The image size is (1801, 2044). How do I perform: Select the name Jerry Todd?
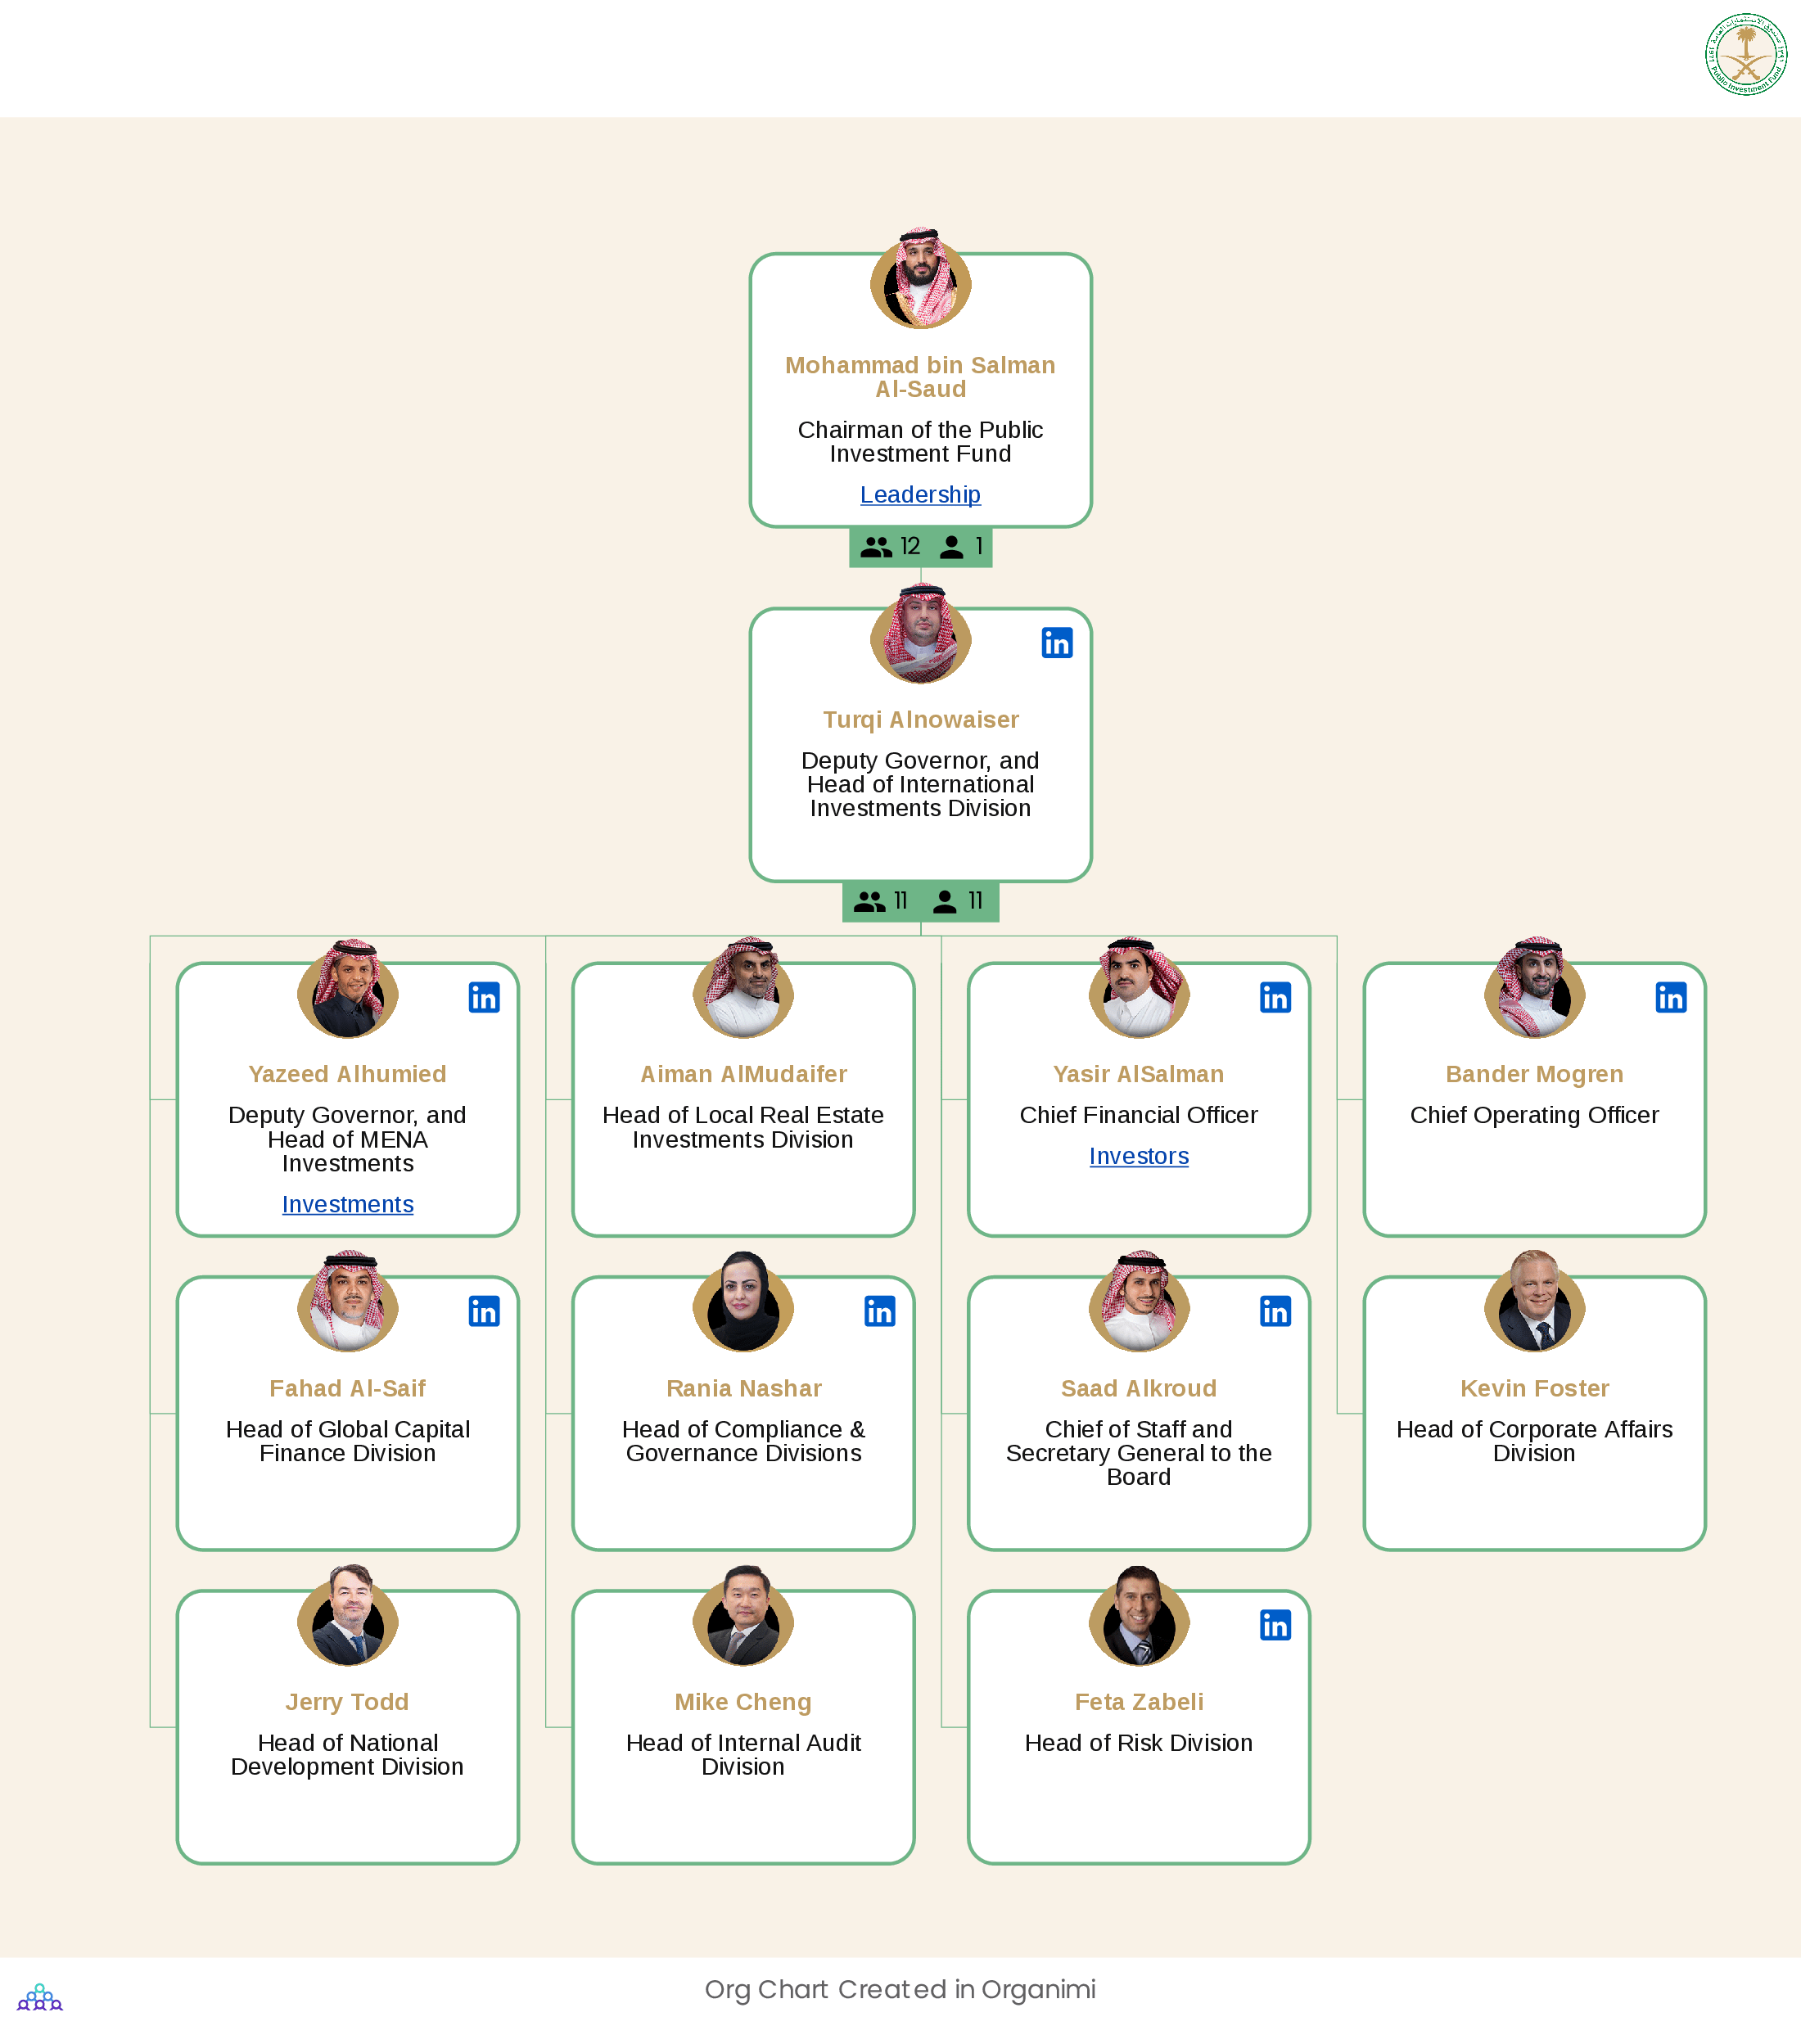click(x=348, y=1702)
